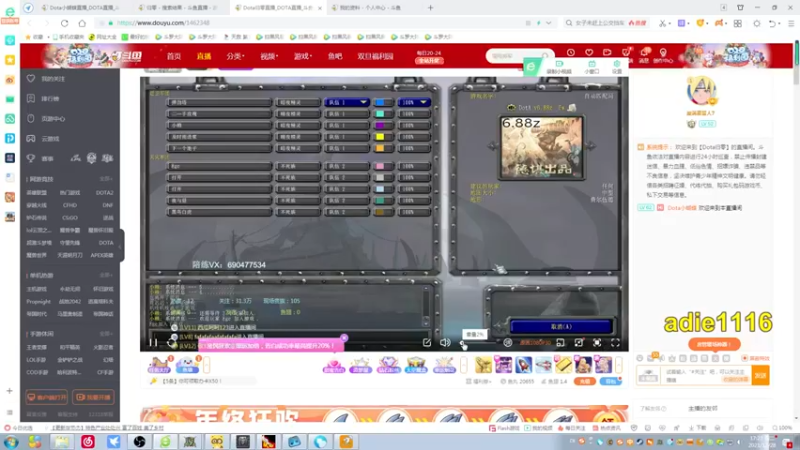Open 鱼吧 in the Douyu navigation
This screenshot has height=450, width=800.
pyautogui.click(x=335, y=56)
